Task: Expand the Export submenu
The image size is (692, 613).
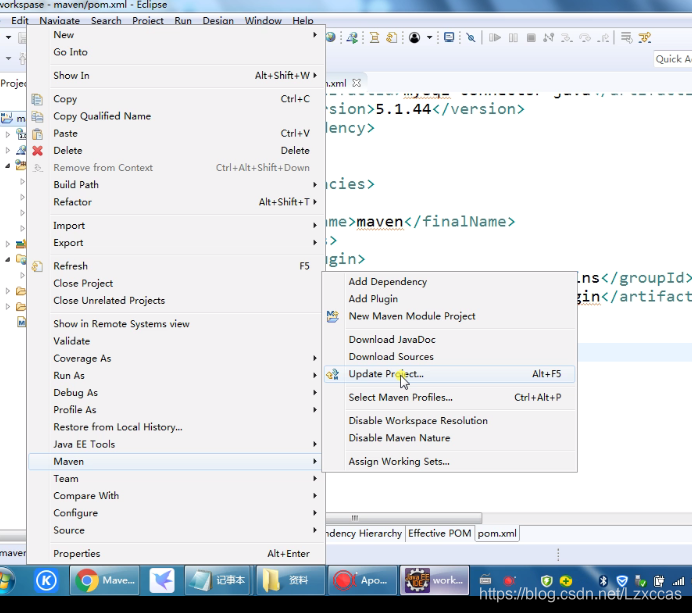Action: pyautogui.click(x=315, y=243)
